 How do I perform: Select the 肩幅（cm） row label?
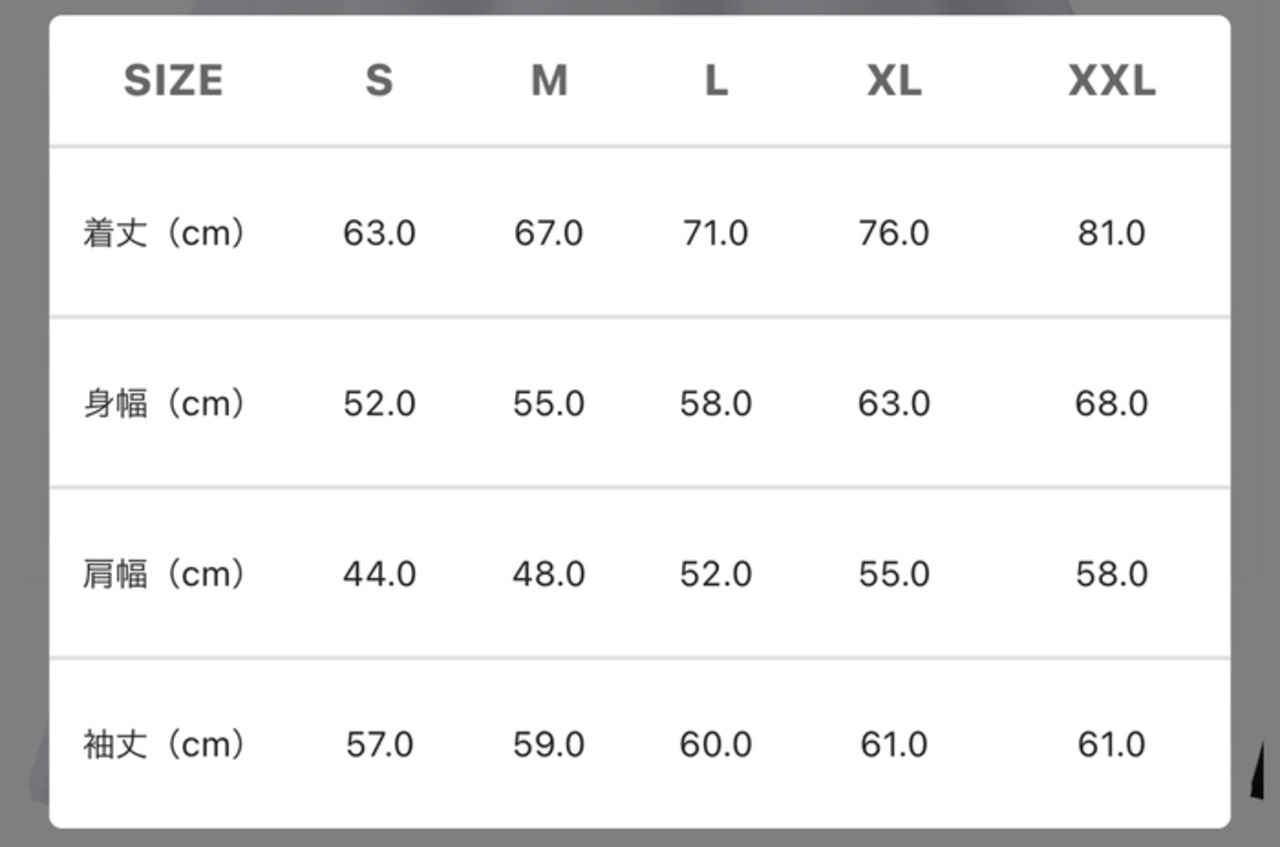(x=164, y=574)
